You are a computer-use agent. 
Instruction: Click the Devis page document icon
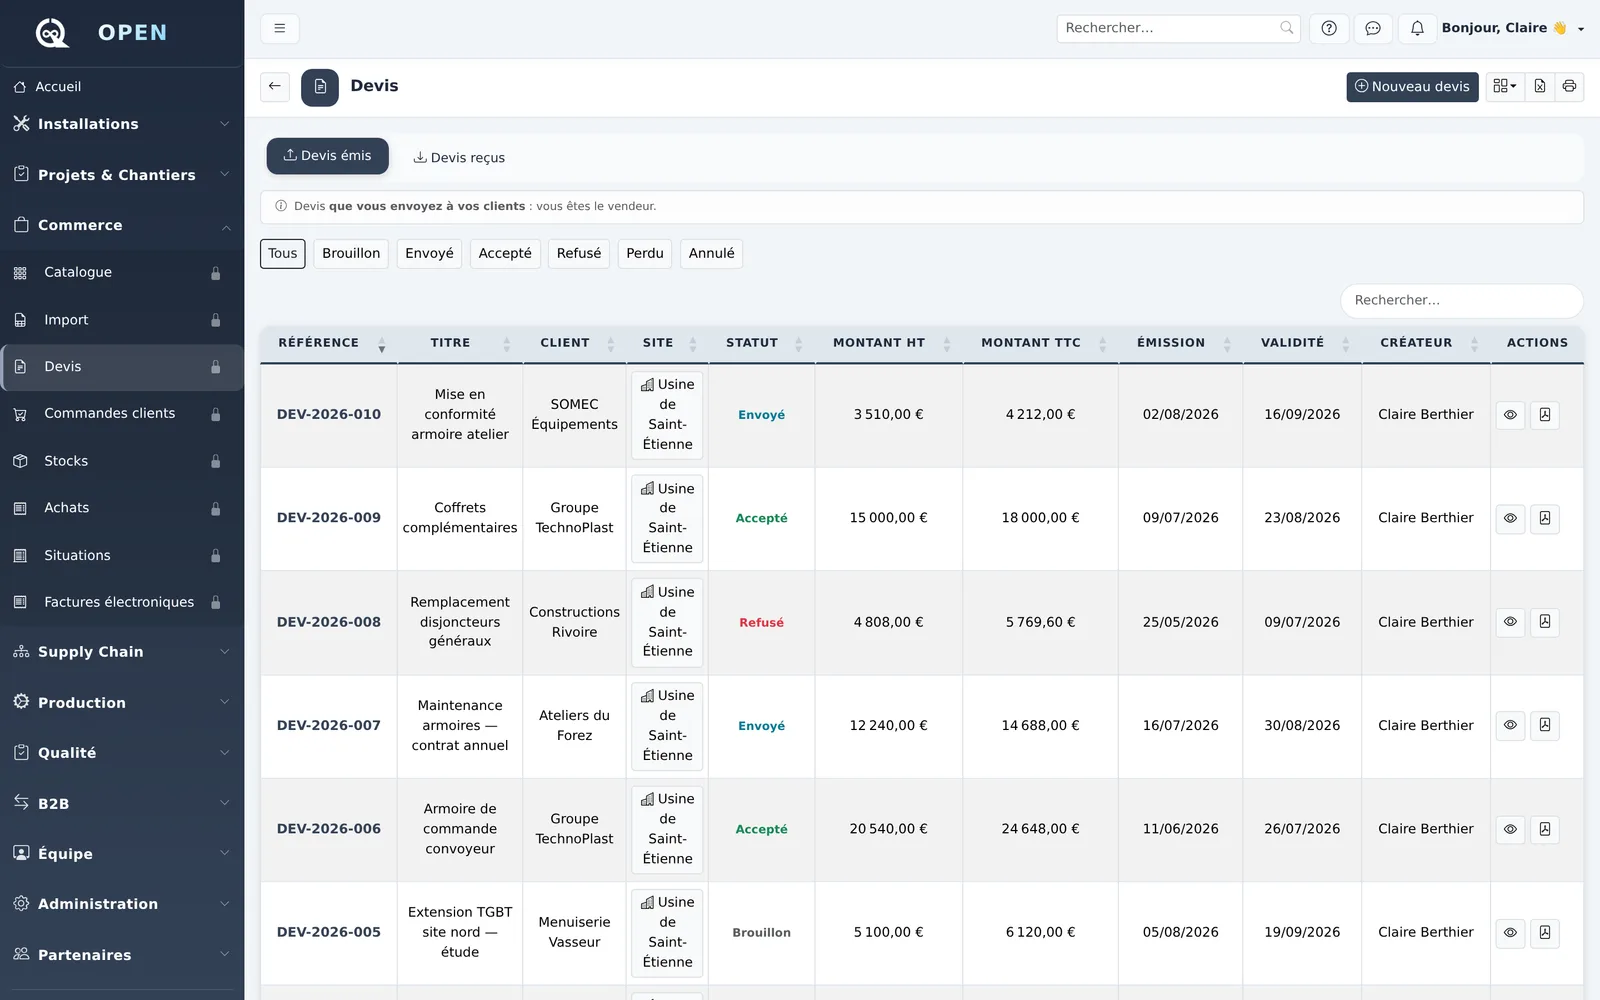(x=320, y=87)
